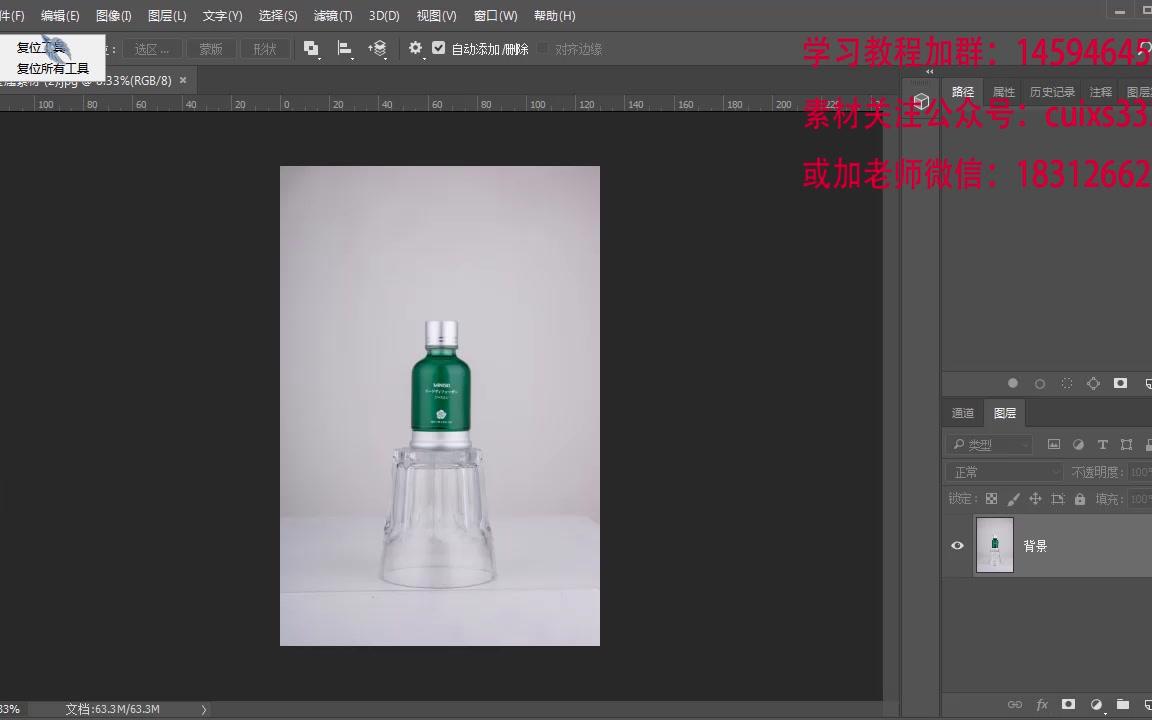Enable the 自动添加/删除 checkbox
This screenshot has width=1152, height=720.
pyautogui.click(x=438, y=47)
